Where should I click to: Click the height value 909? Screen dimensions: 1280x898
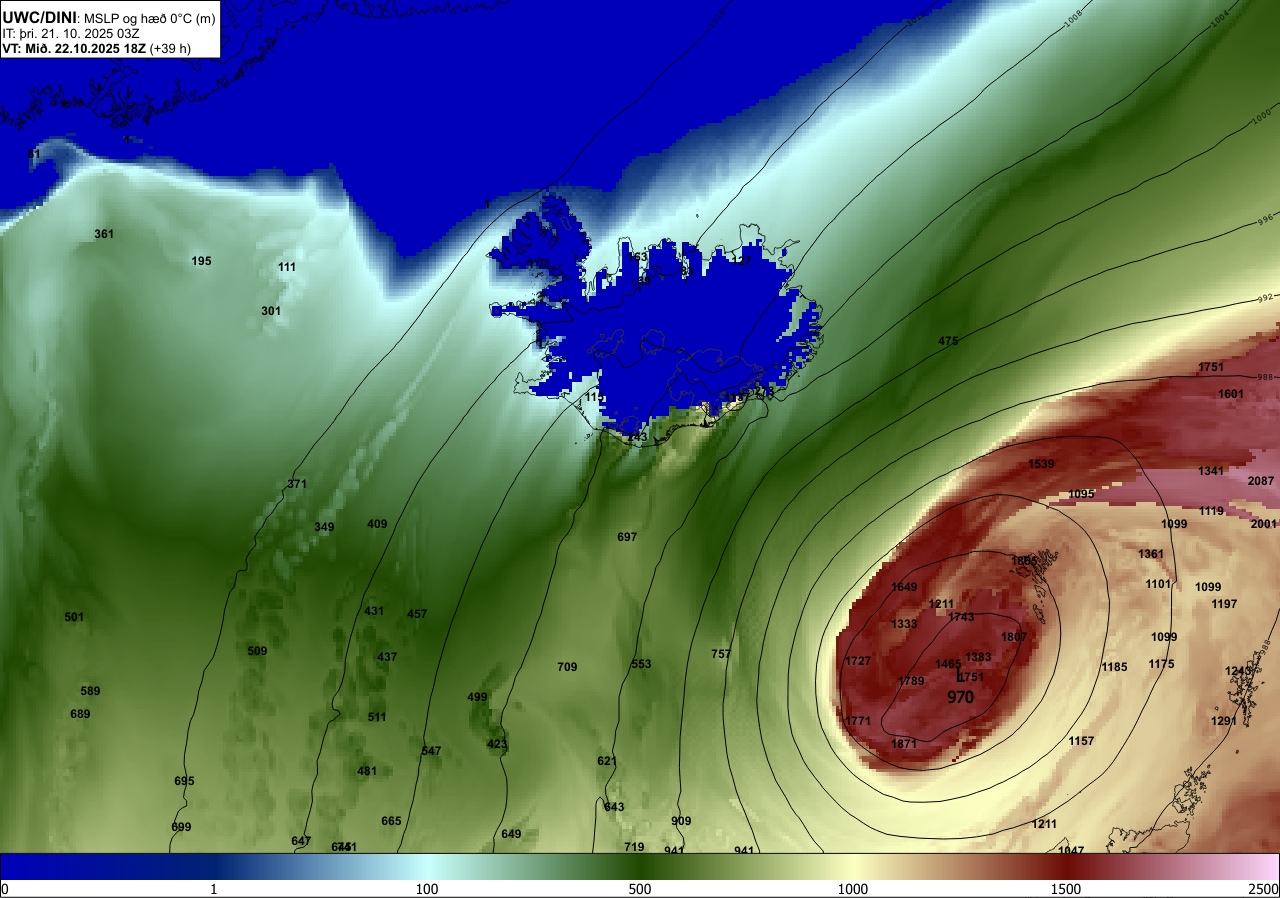coord(681,821)
